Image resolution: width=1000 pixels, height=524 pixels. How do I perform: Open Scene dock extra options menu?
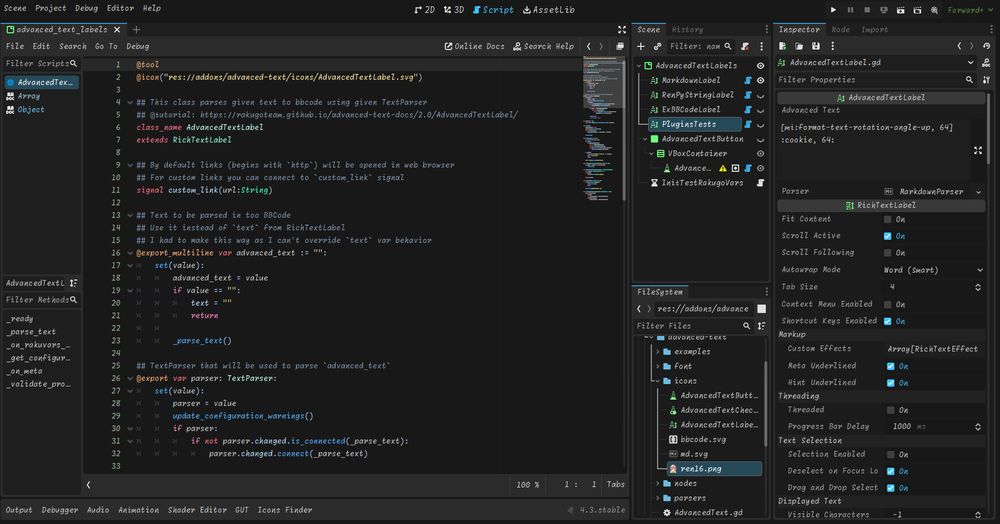pyautogui.click(x=761, y=46)
